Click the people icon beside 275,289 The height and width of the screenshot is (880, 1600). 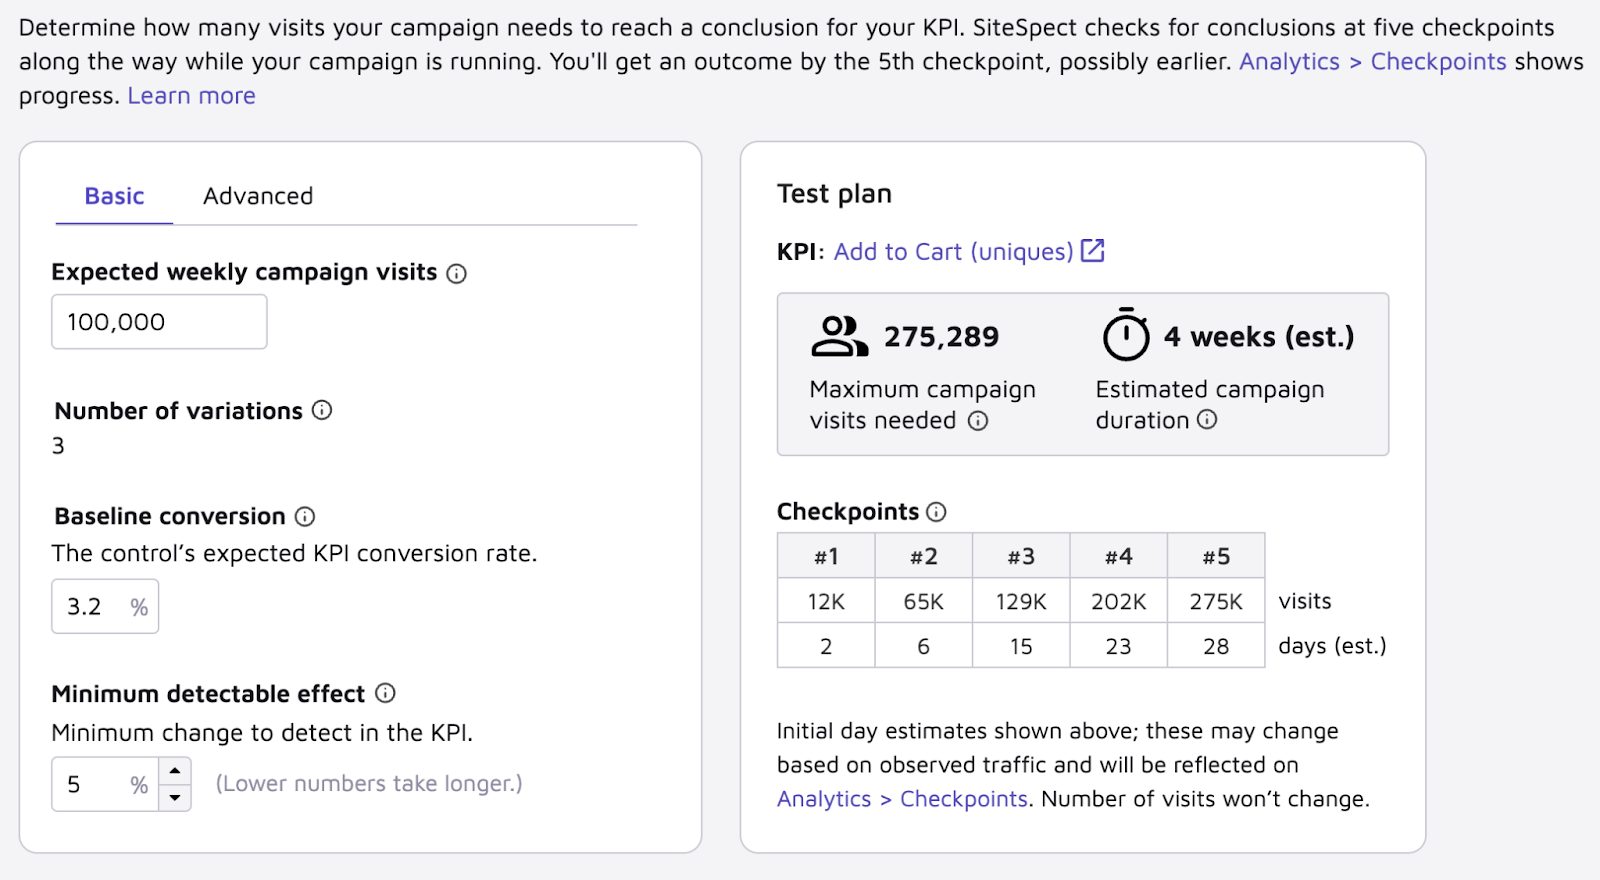[x=839, y=336]
